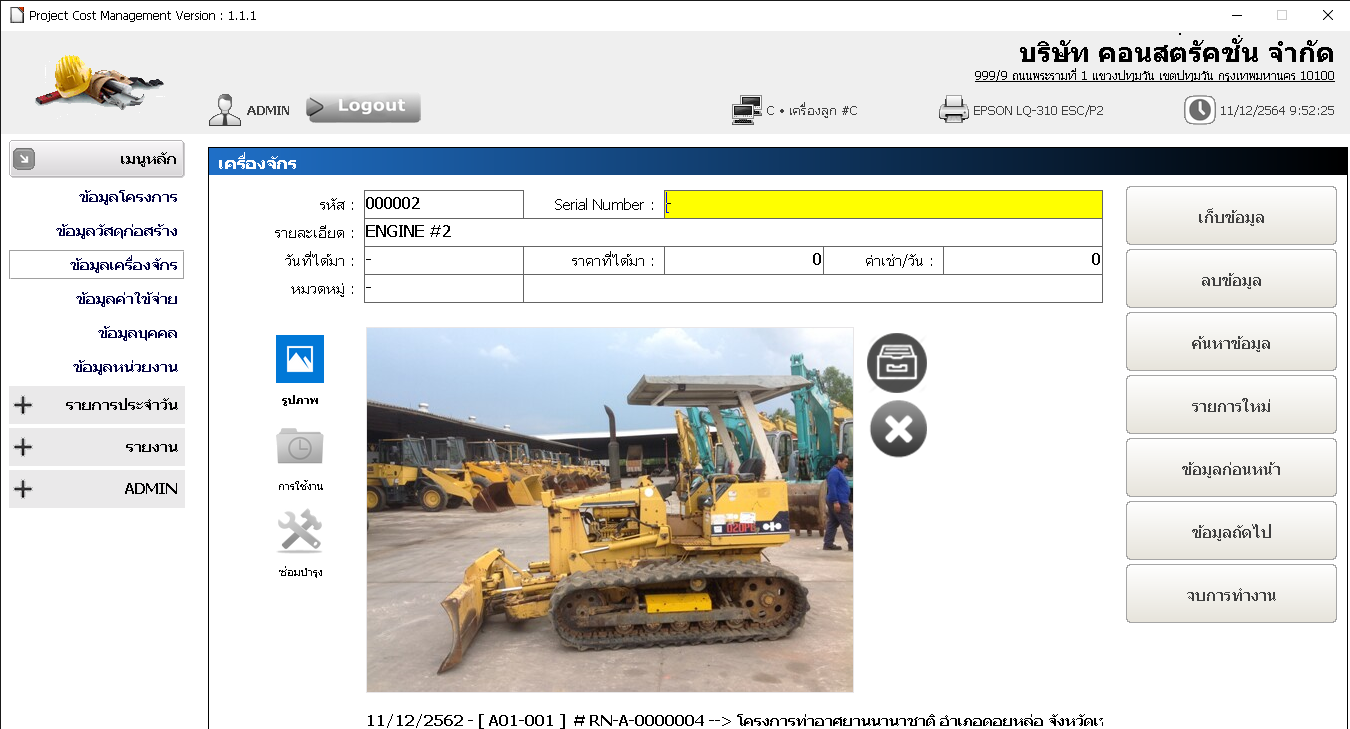Click the เก็บข้อมูล save button
1350x729 pixels.
1230,216
